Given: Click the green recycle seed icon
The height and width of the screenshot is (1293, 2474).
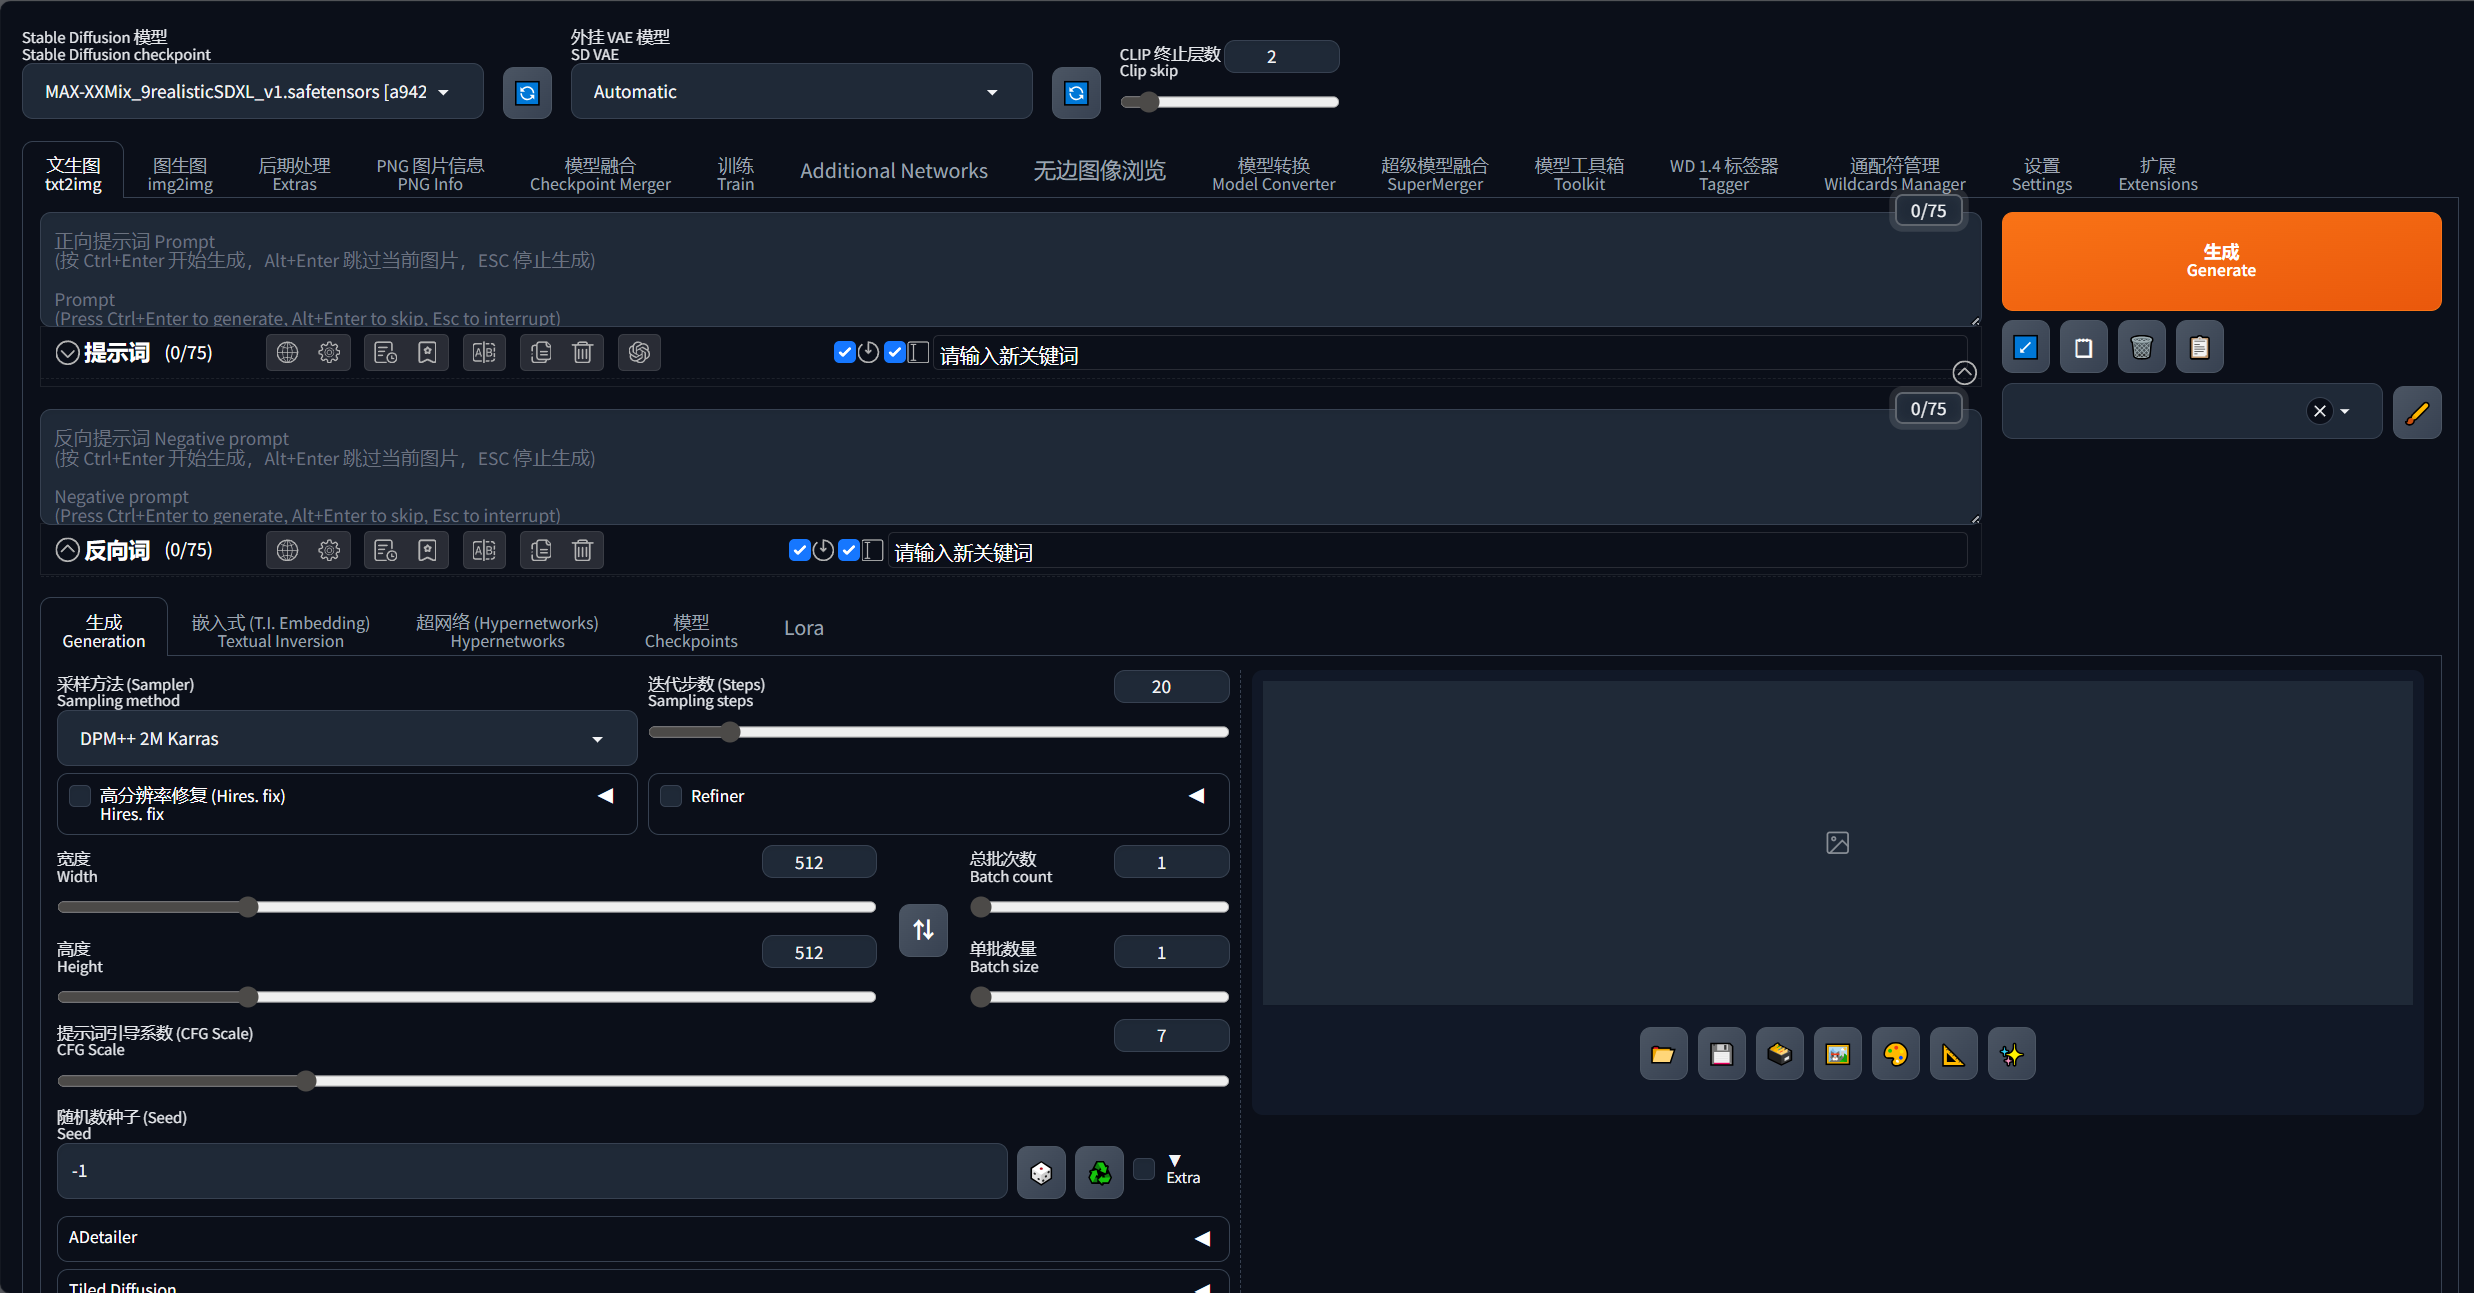Looking at the screenshot, I should coord(1099,1172).
